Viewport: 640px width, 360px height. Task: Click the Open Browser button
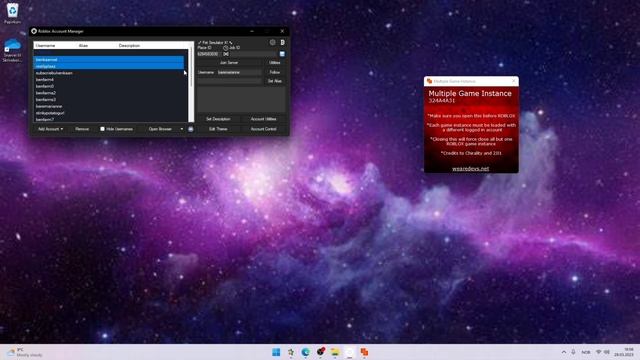point(160,129)
